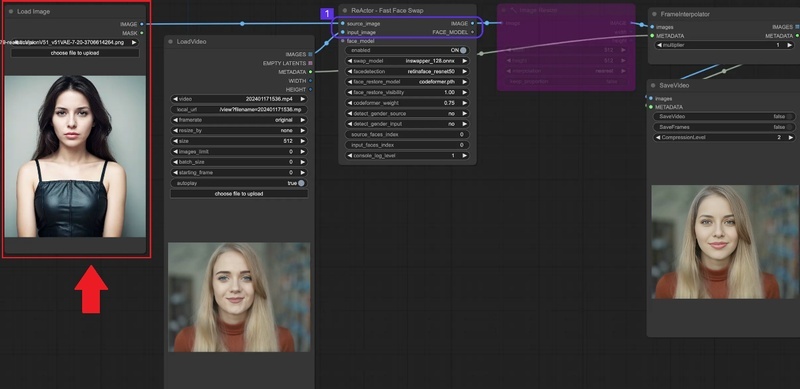The height and width of the screenshot is (389, 800).
Task: Click the SaveVideo node collapse dot
Action: click(653, 85)
